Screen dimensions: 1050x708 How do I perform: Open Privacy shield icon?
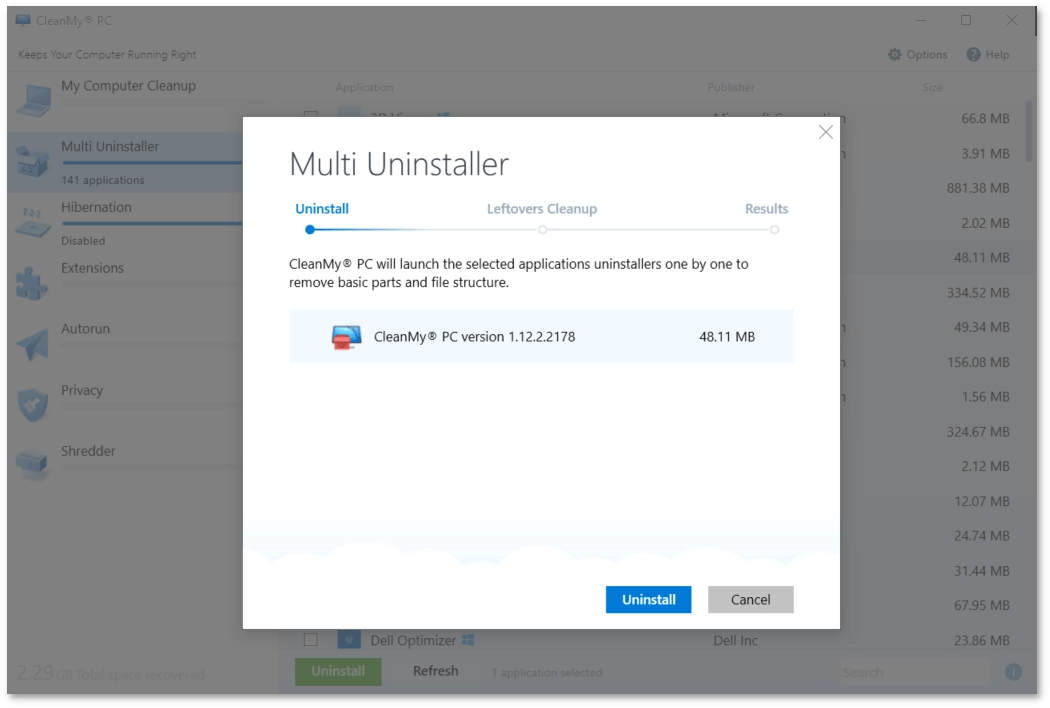coord(32,405)
